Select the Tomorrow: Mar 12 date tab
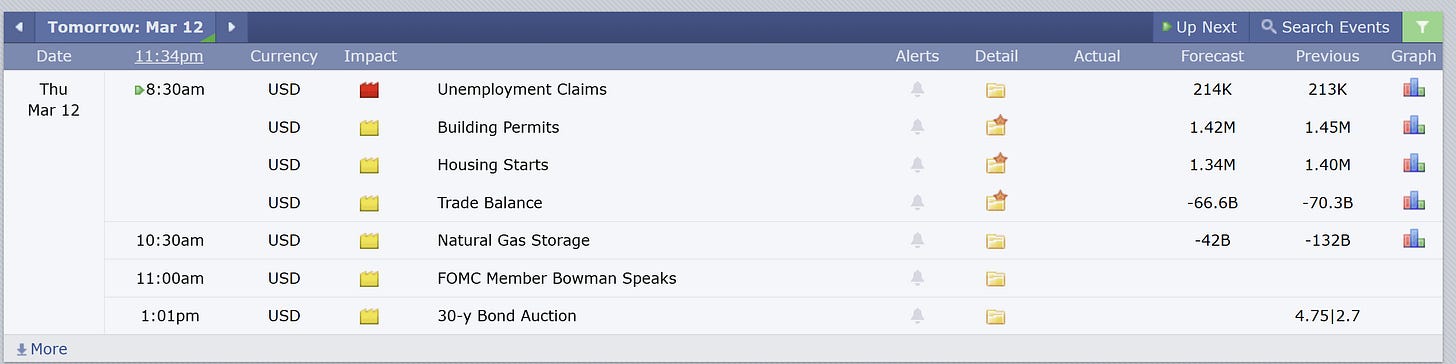The image size is (1456, 364). pos(125,27)
